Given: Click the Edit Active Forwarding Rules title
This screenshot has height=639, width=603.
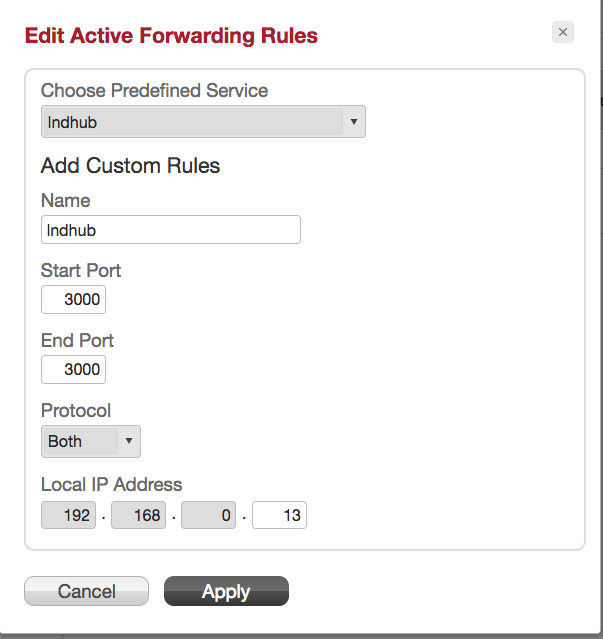Looking at the screenshot, I should coord(171,36).
